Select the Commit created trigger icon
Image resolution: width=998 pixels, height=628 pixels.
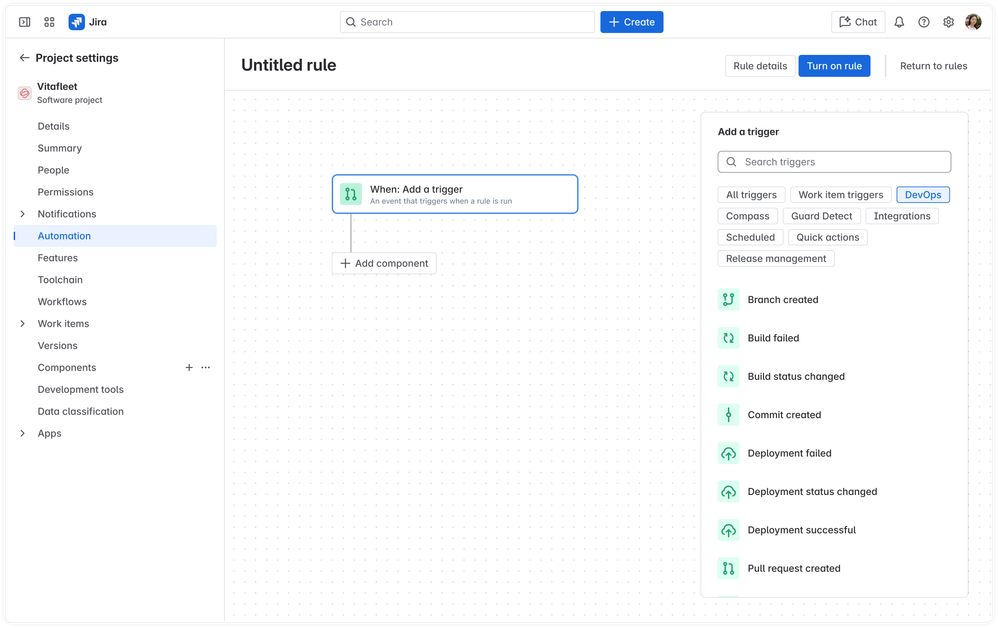(x=729, y=415)
